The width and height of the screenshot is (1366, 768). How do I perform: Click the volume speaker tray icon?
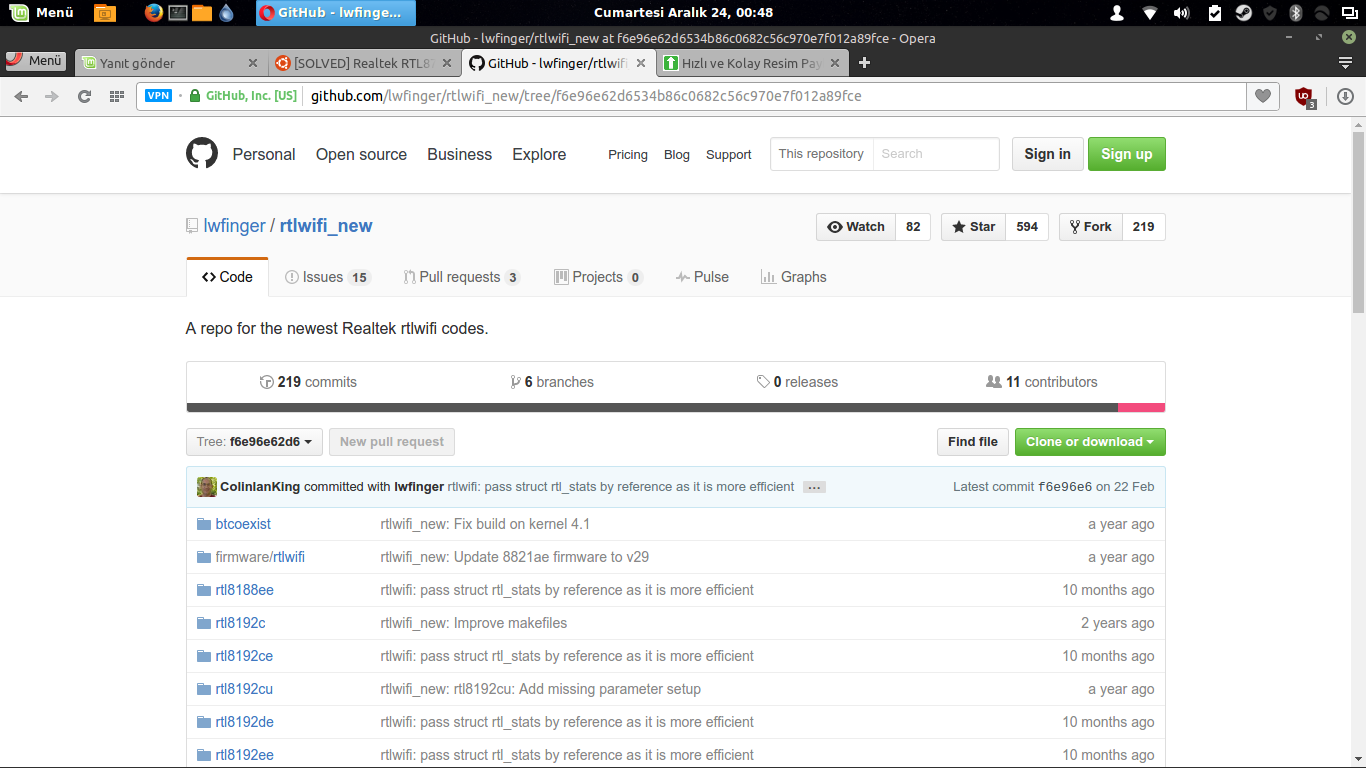pyautogui.click(x=1182, y=13)
